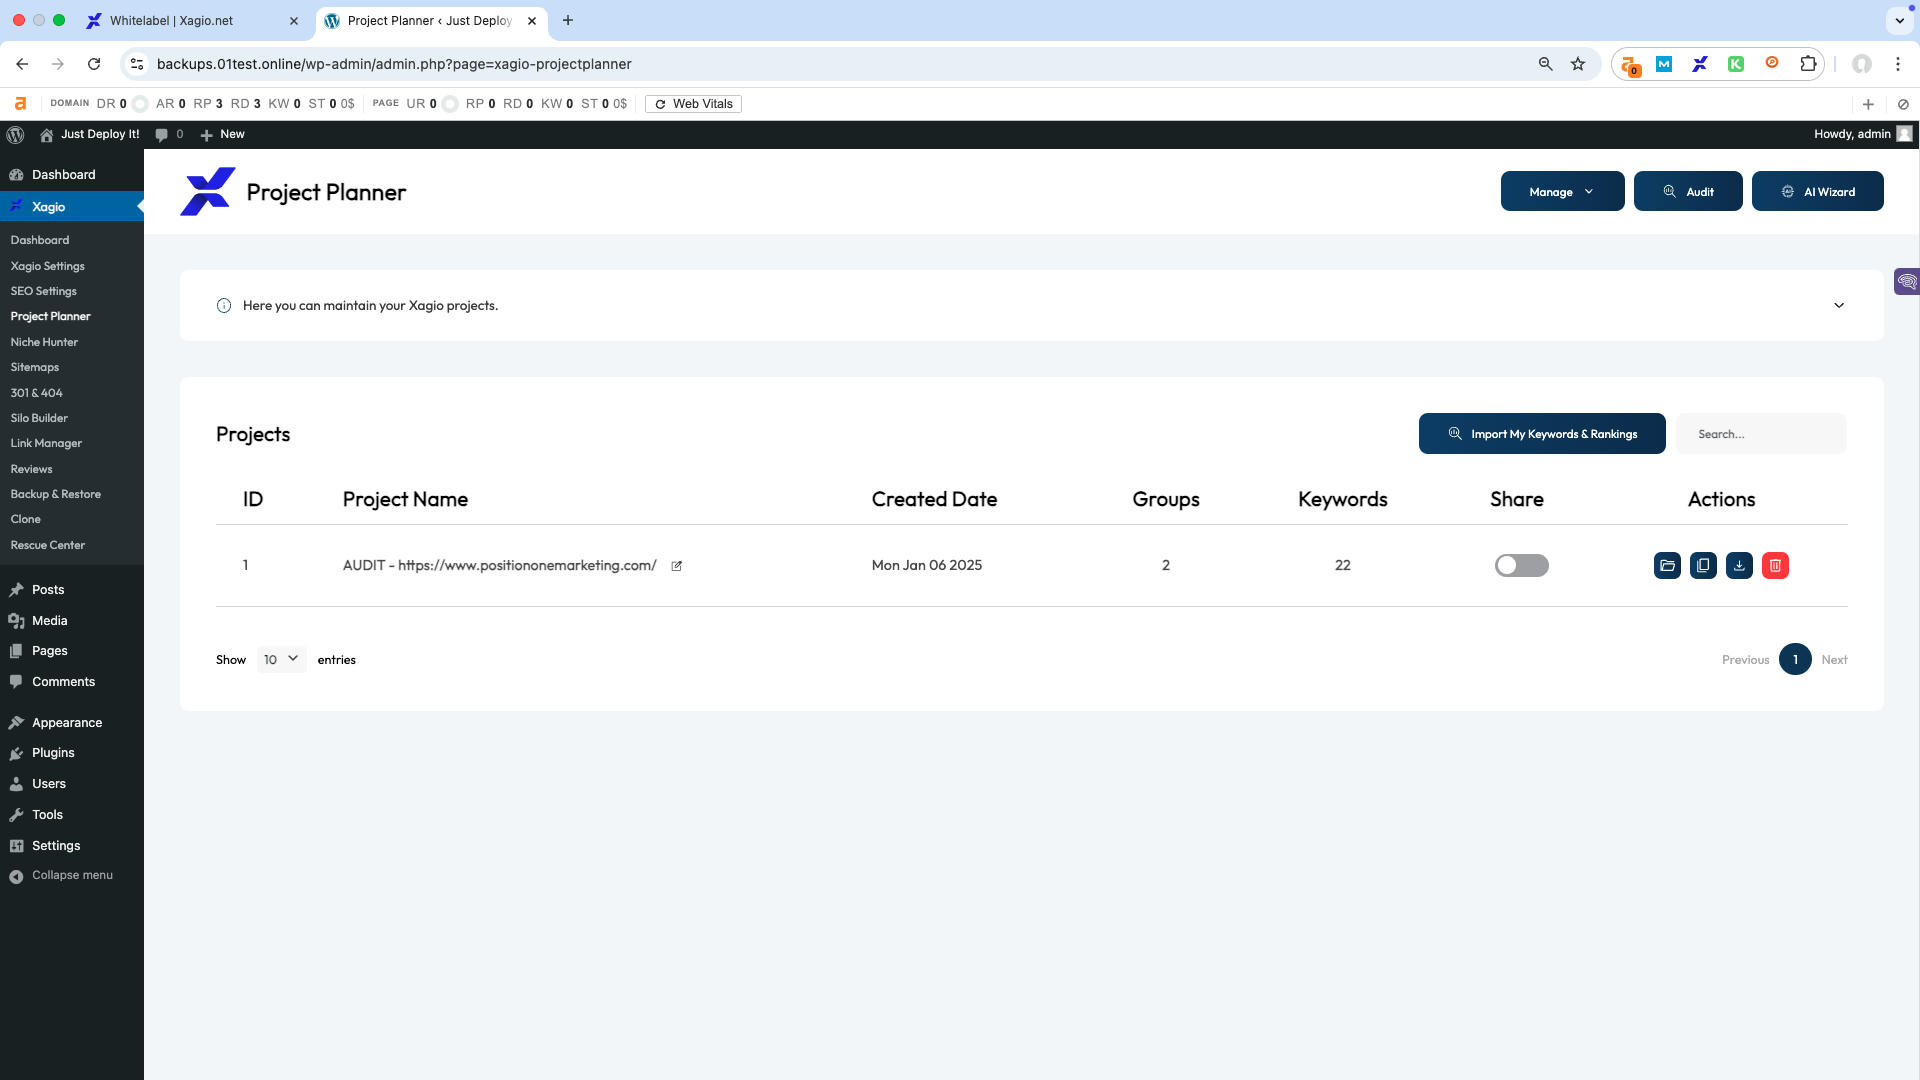This screenshot has width=1920, height=1080.
Task: Toggle Share switch for AUDIT project
Action: [1521, 566]
